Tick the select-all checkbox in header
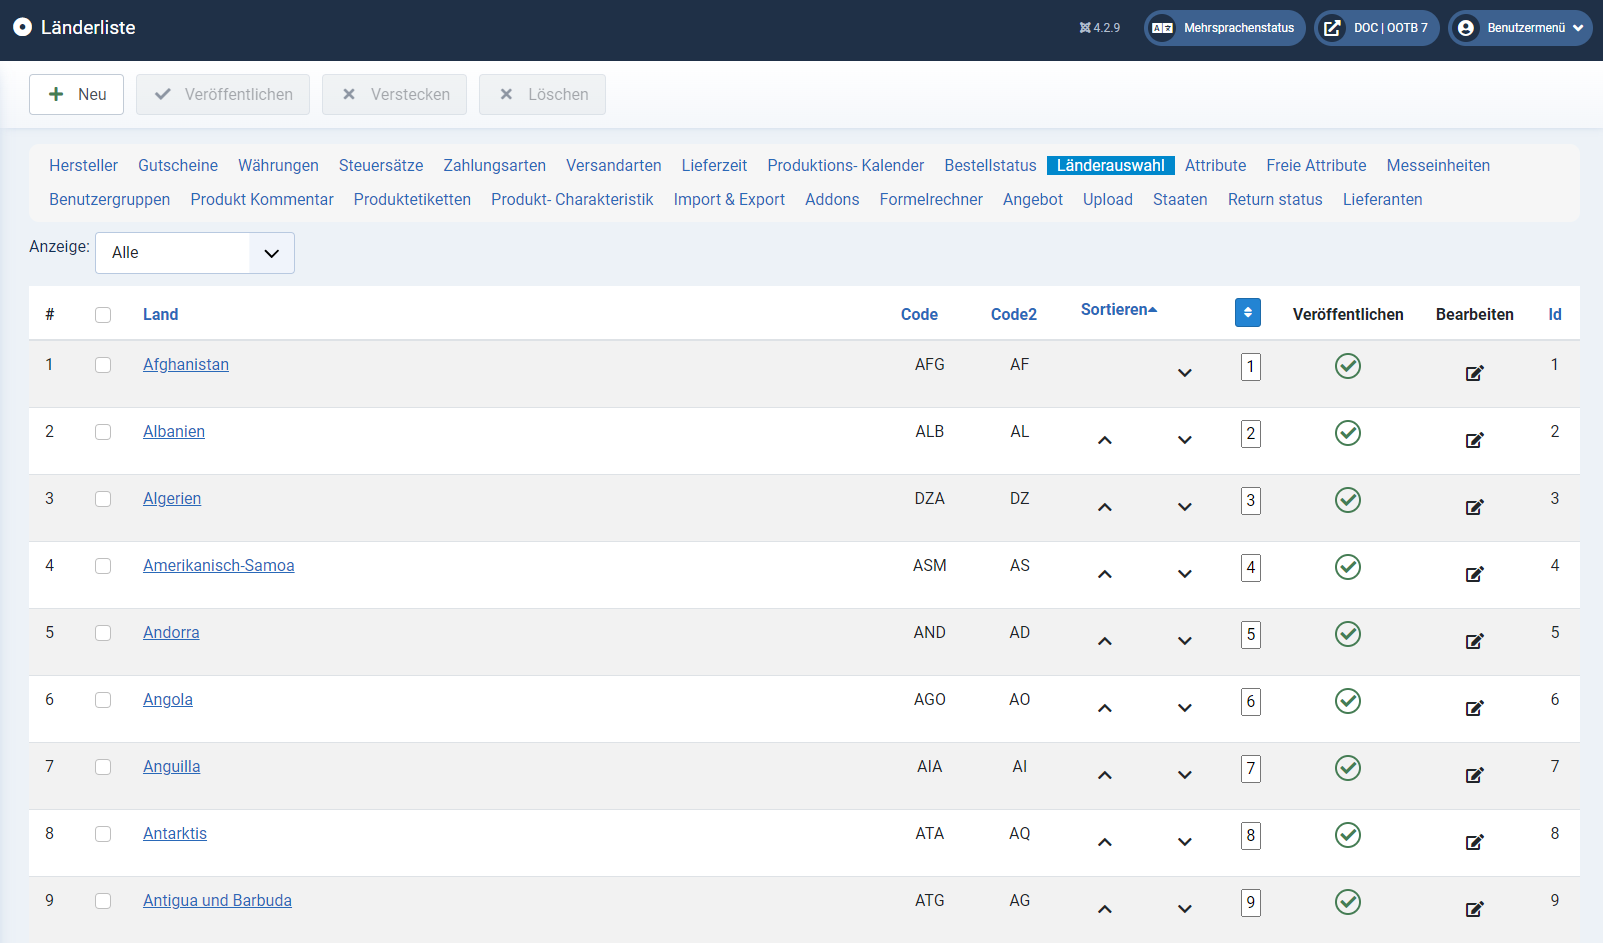The height and width of the screenshot is (943, 1603). [103, 315]
